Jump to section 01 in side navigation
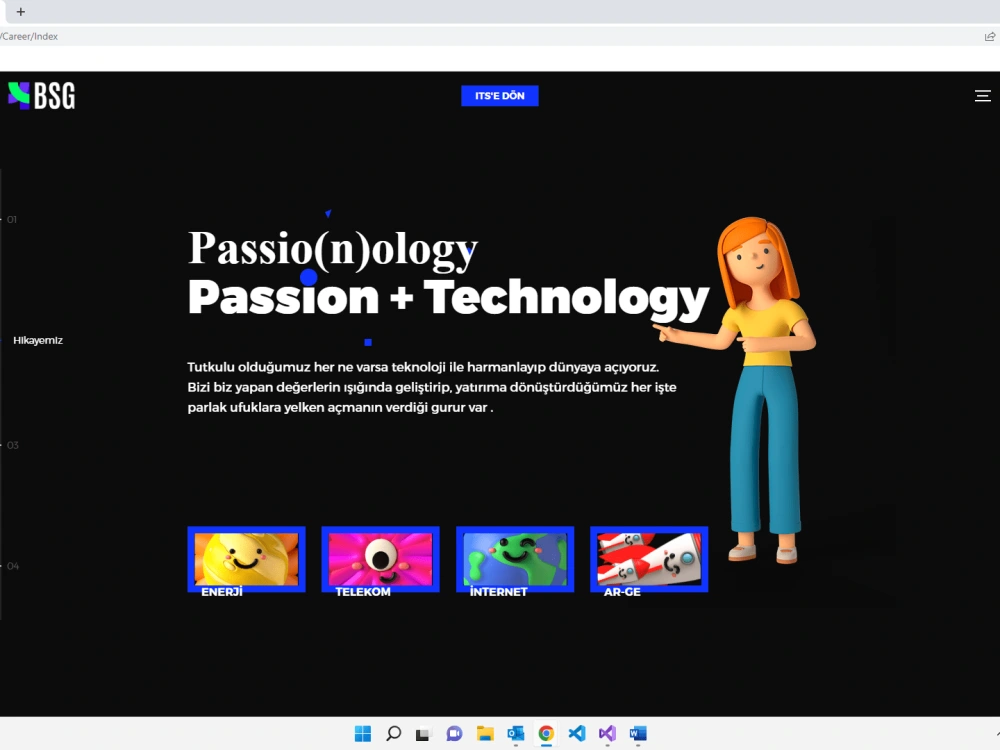 coord(12,219)
